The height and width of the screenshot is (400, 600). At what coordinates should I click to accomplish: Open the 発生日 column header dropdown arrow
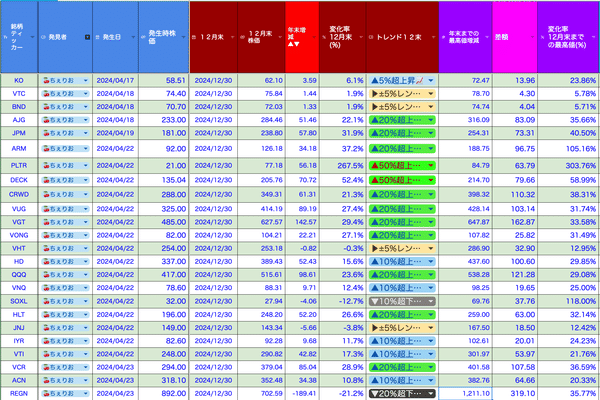[133, 37]
